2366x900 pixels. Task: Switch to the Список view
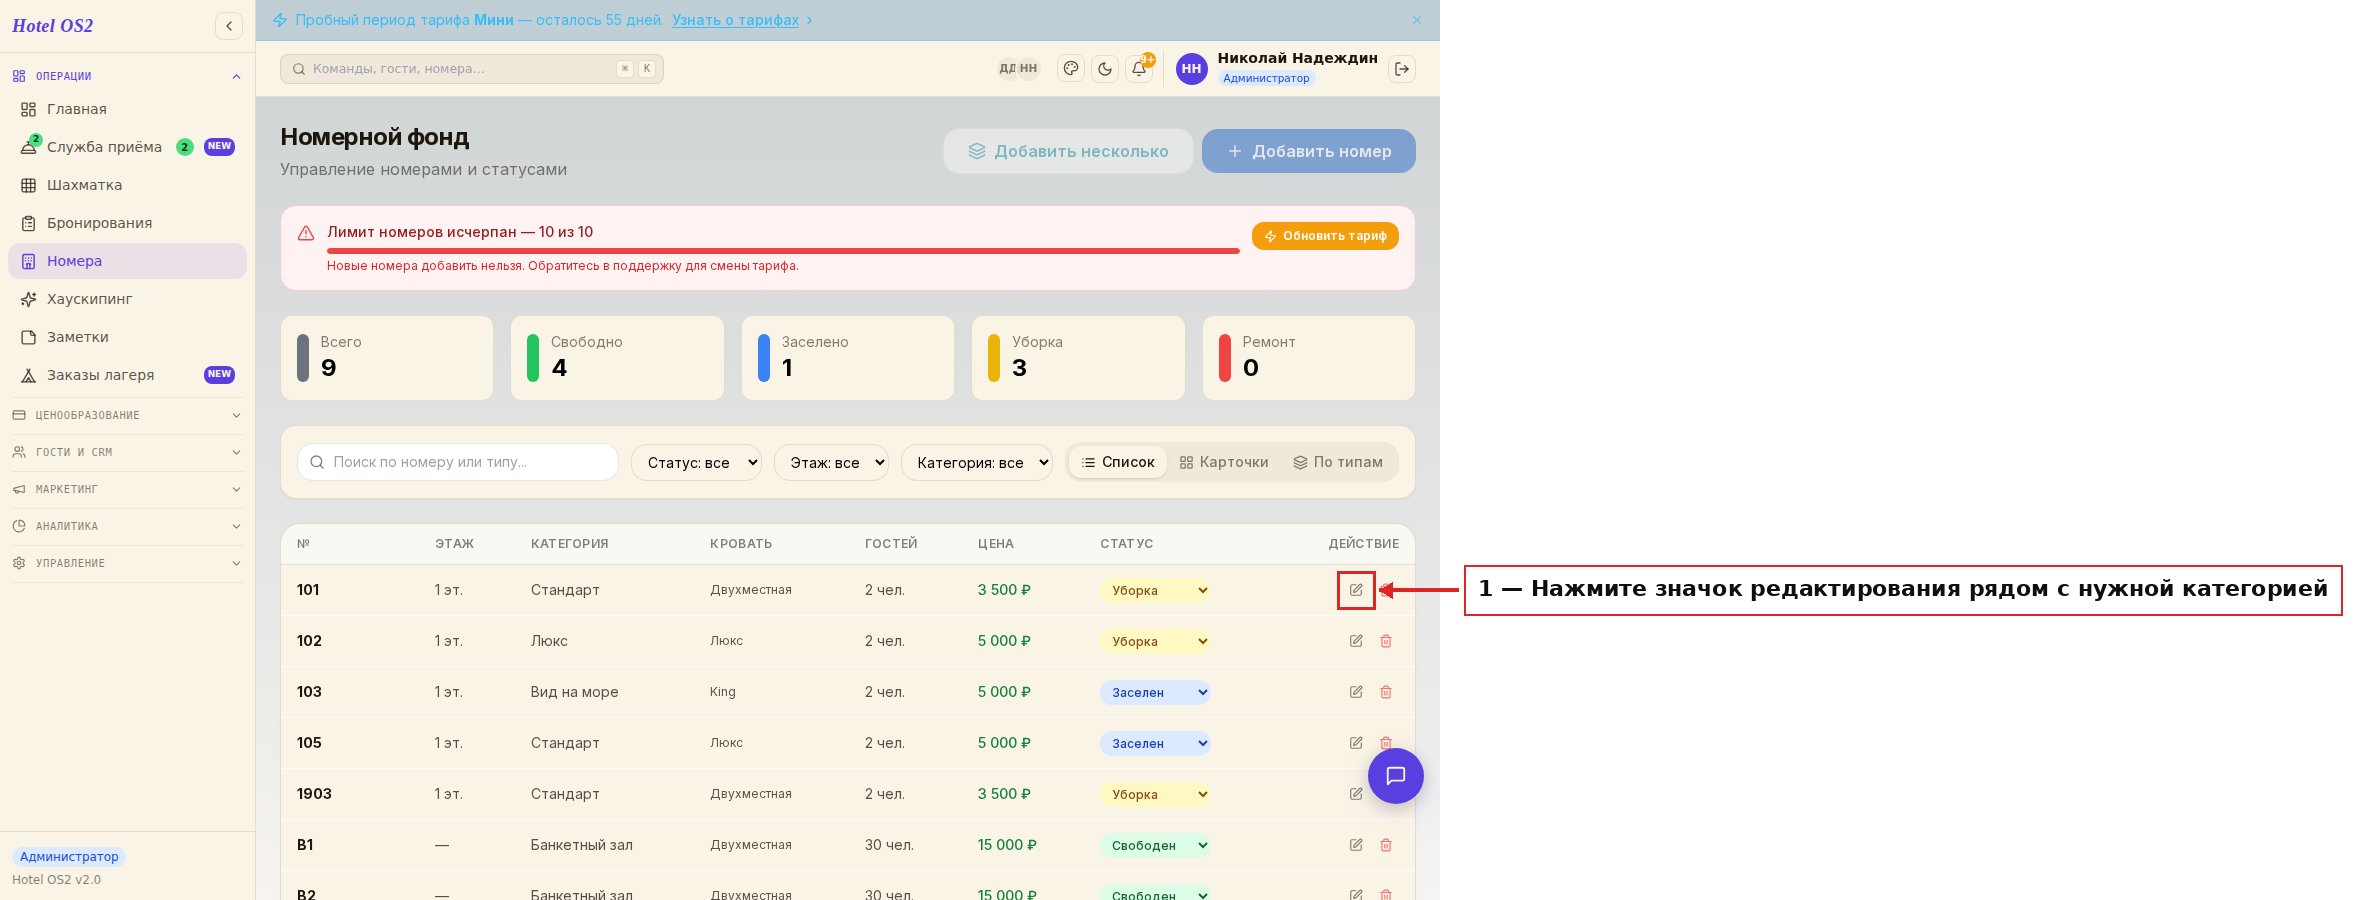point(1118,462)
